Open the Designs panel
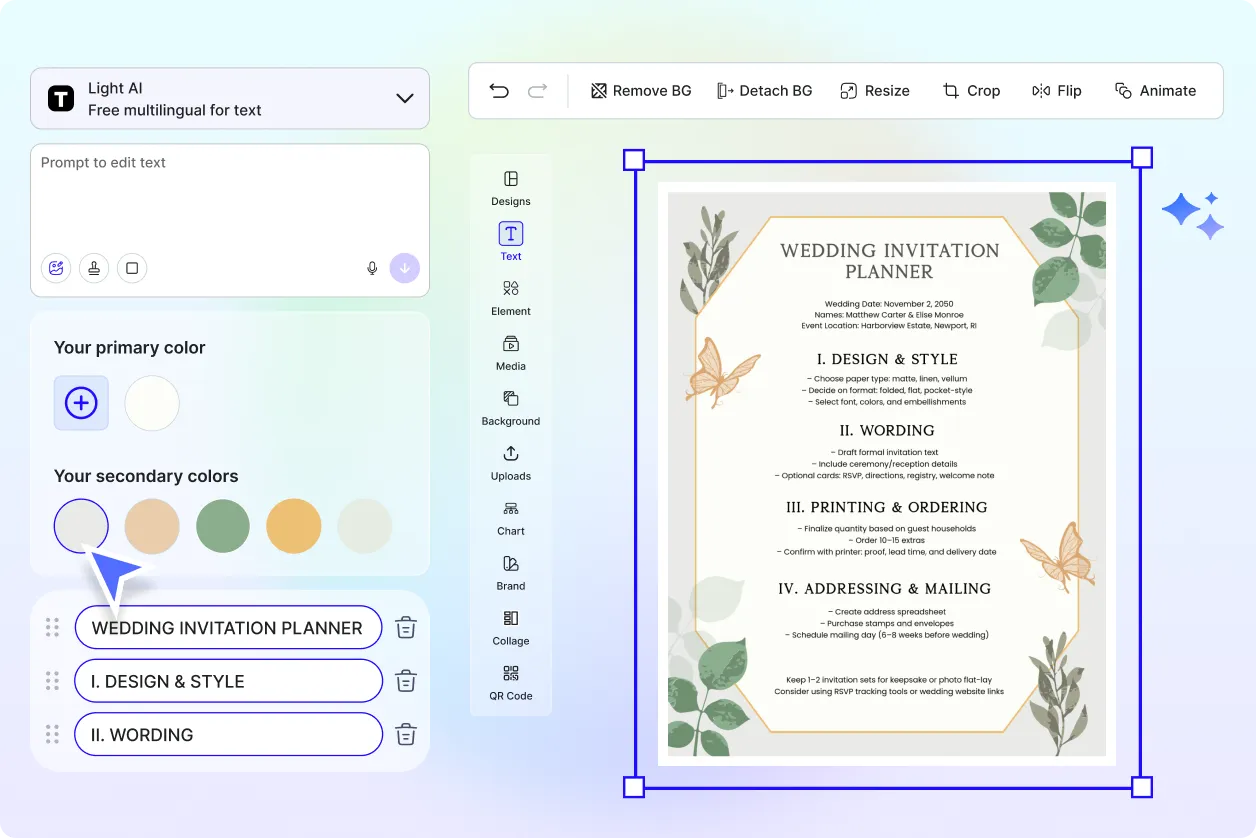 511,187
